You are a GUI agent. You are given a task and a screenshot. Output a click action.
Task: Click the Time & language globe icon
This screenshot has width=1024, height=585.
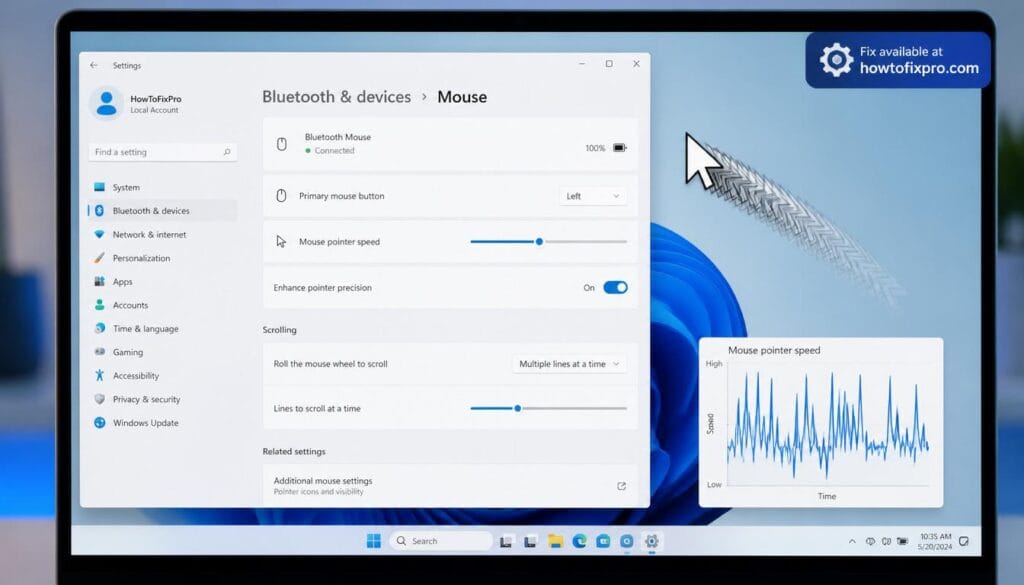coord(99,328)
